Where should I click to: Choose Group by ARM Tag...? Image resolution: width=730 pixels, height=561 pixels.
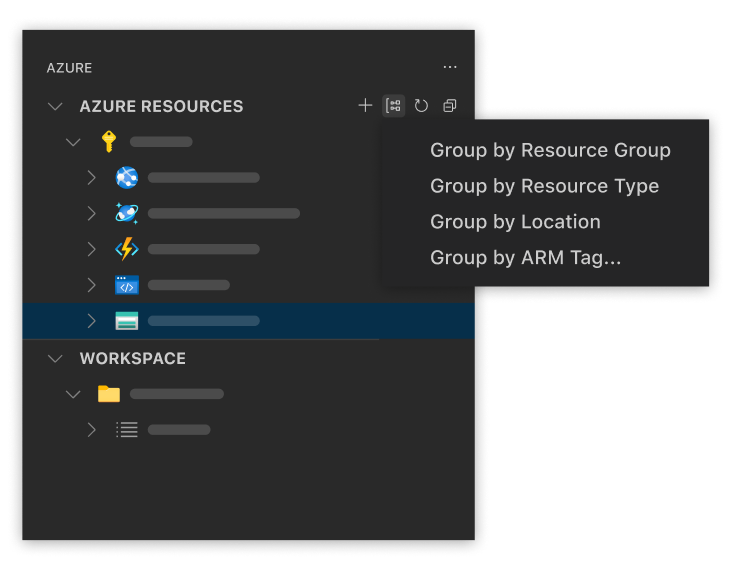click(x=525, y=257)
